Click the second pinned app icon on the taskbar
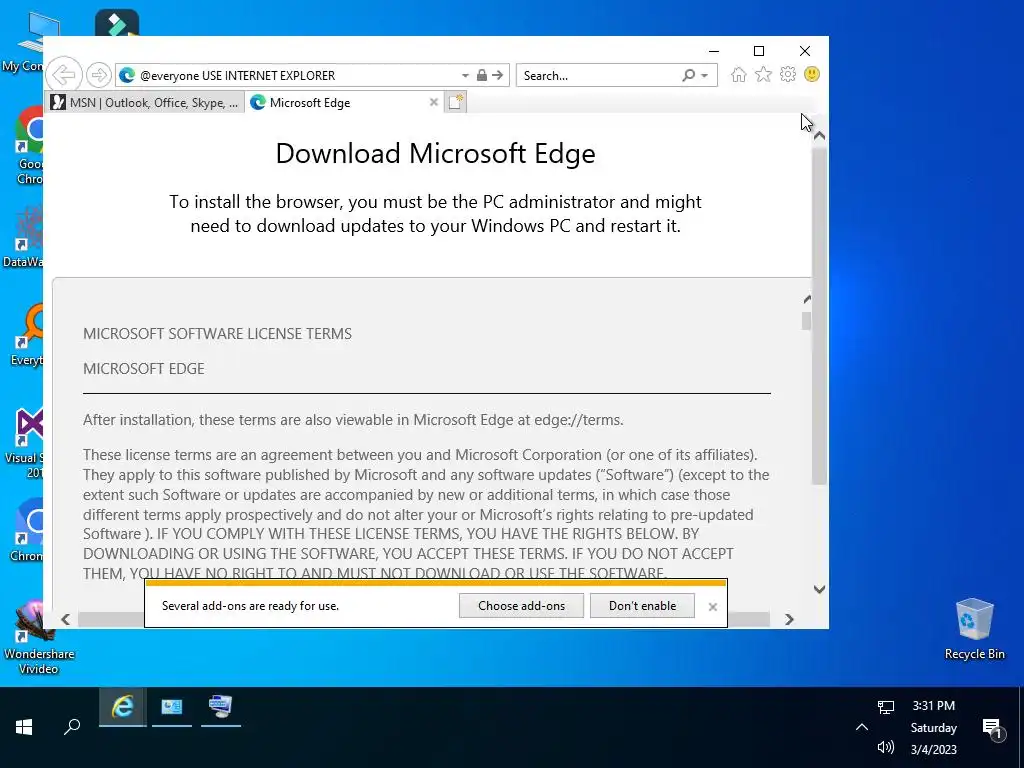 tap(172, 707)
